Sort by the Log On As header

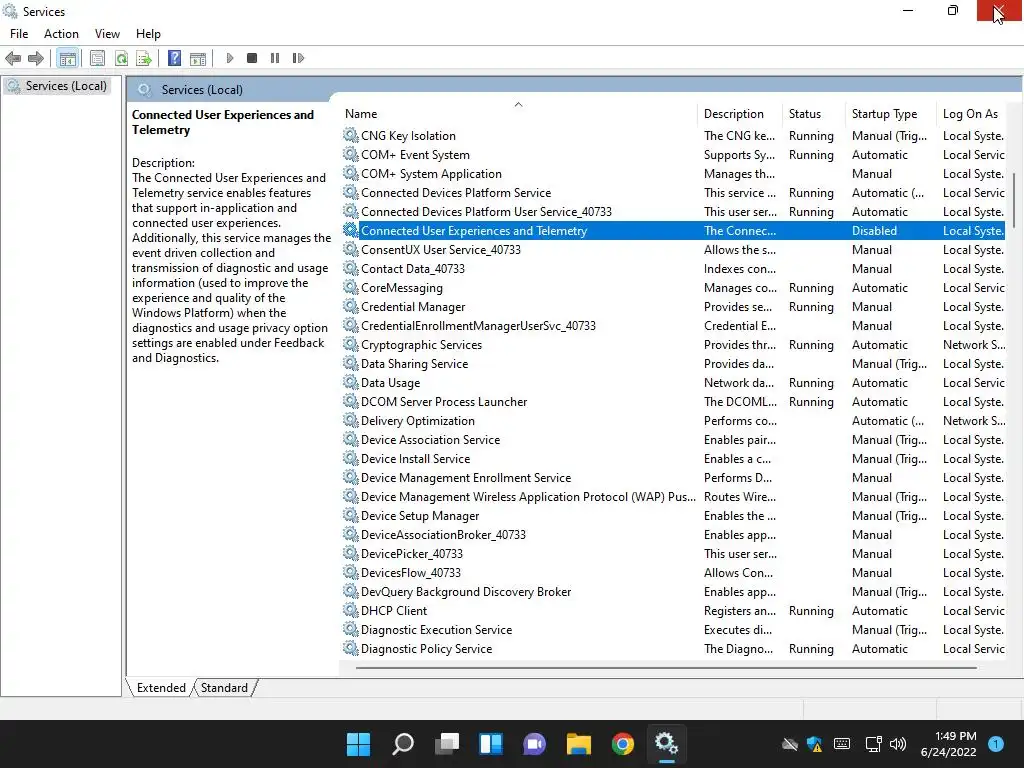(973, 114)
